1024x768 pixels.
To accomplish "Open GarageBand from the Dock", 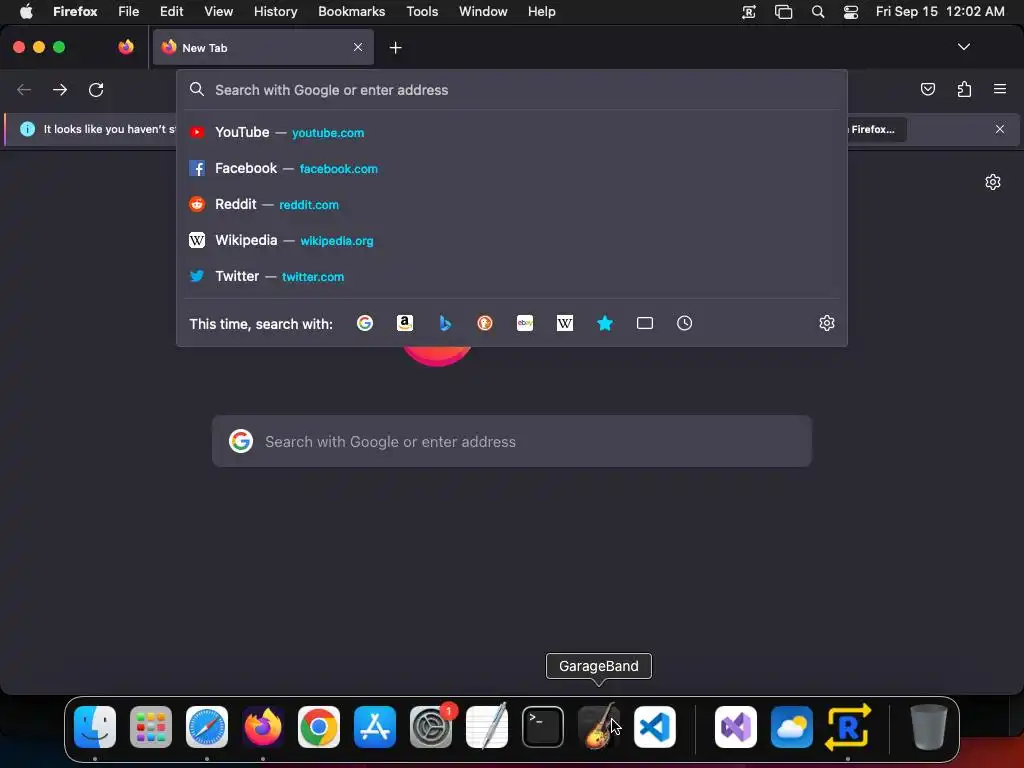I will (599, 726).
